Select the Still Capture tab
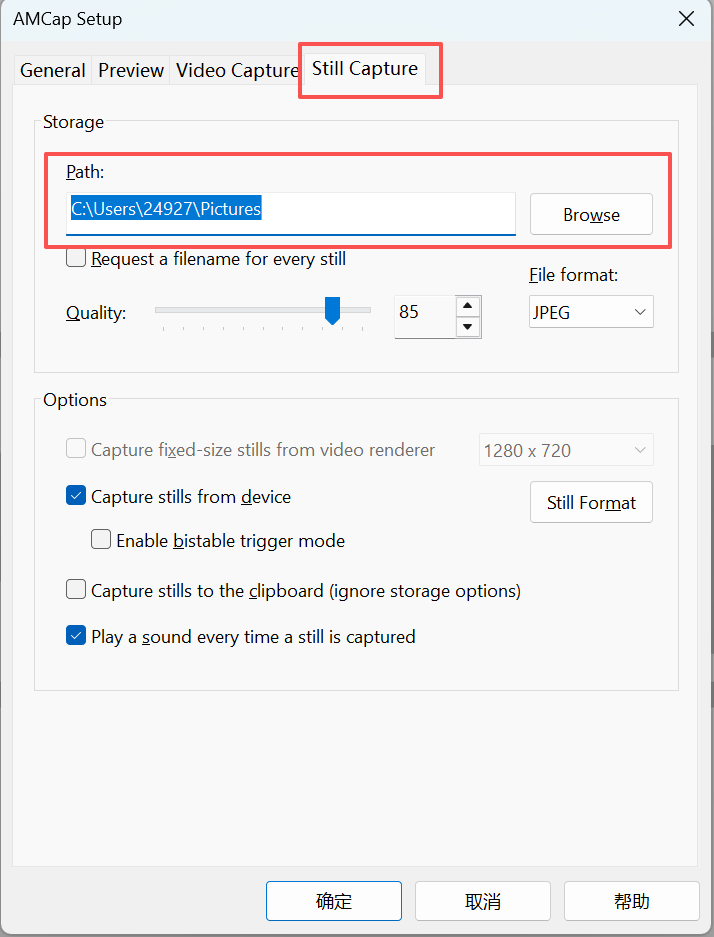 point(364,69)
